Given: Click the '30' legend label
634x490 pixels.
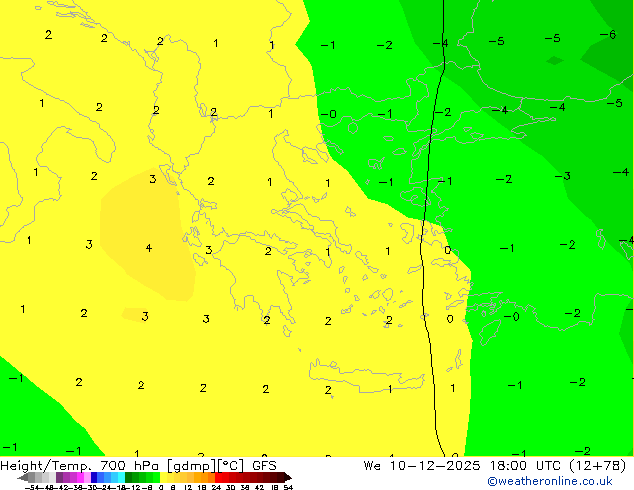Looking at the screenshot, I should click(231, 488).
